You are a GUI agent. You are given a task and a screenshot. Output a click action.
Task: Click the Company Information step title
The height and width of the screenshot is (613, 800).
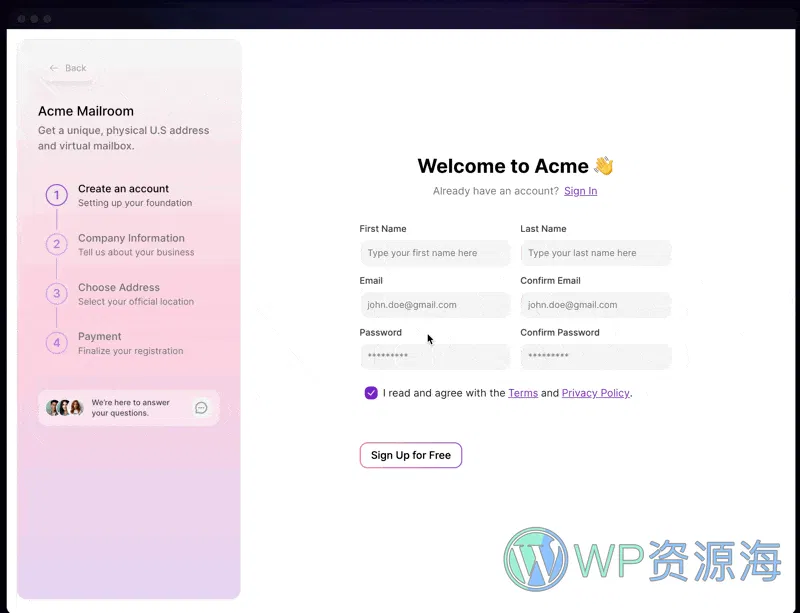(x=131, y=238)
